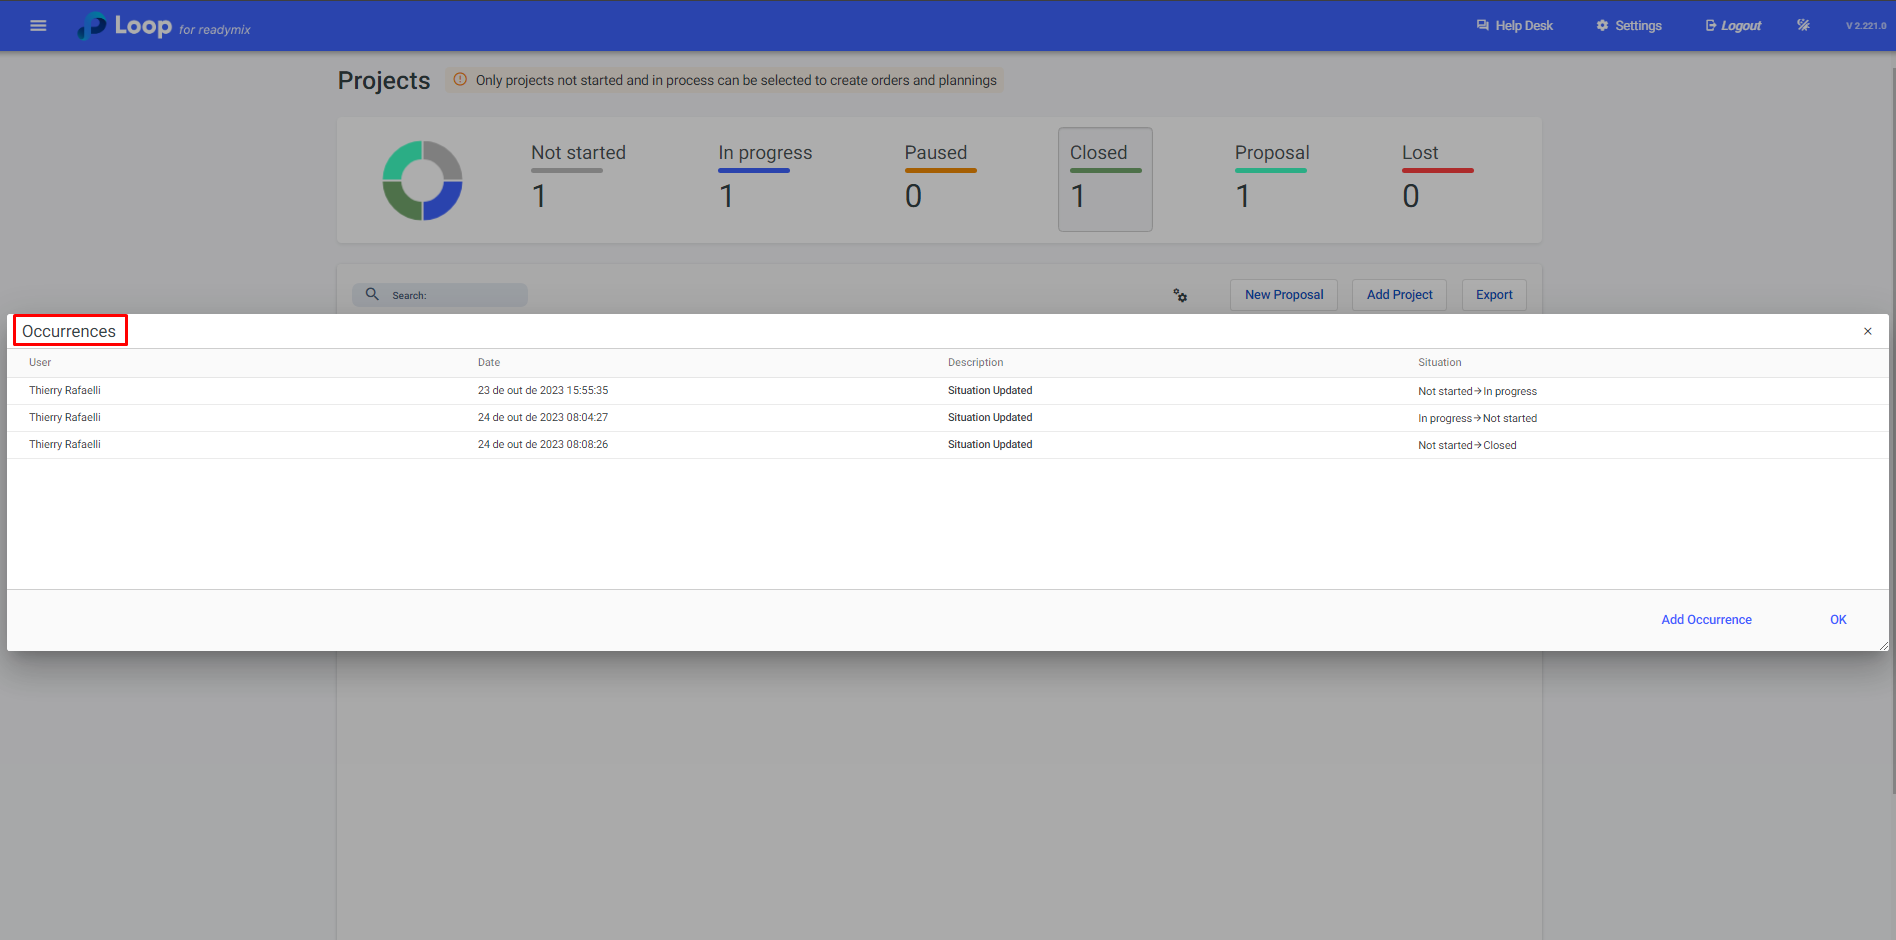
Task: Click the Add Occurrence button
Action: (x=1706, y=620)
